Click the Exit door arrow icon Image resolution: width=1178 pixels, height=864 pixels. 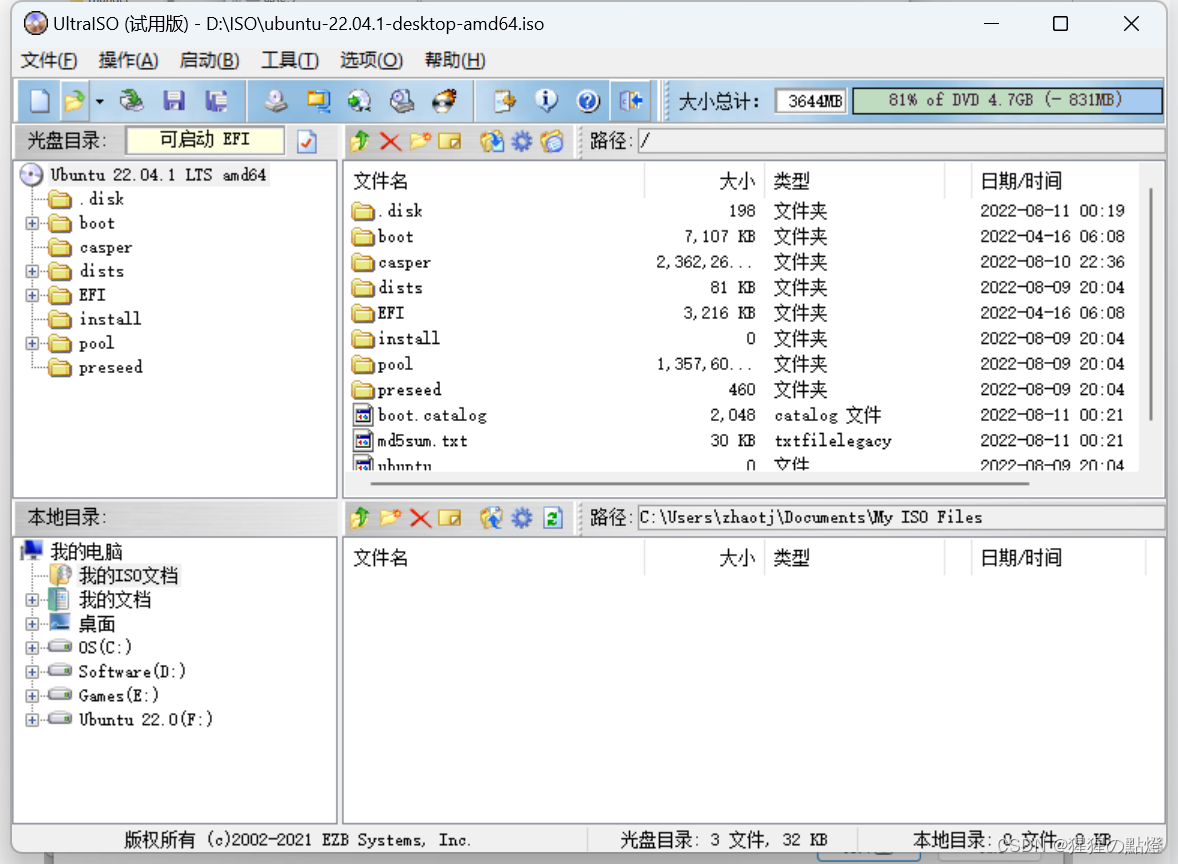tap(630, 101)
